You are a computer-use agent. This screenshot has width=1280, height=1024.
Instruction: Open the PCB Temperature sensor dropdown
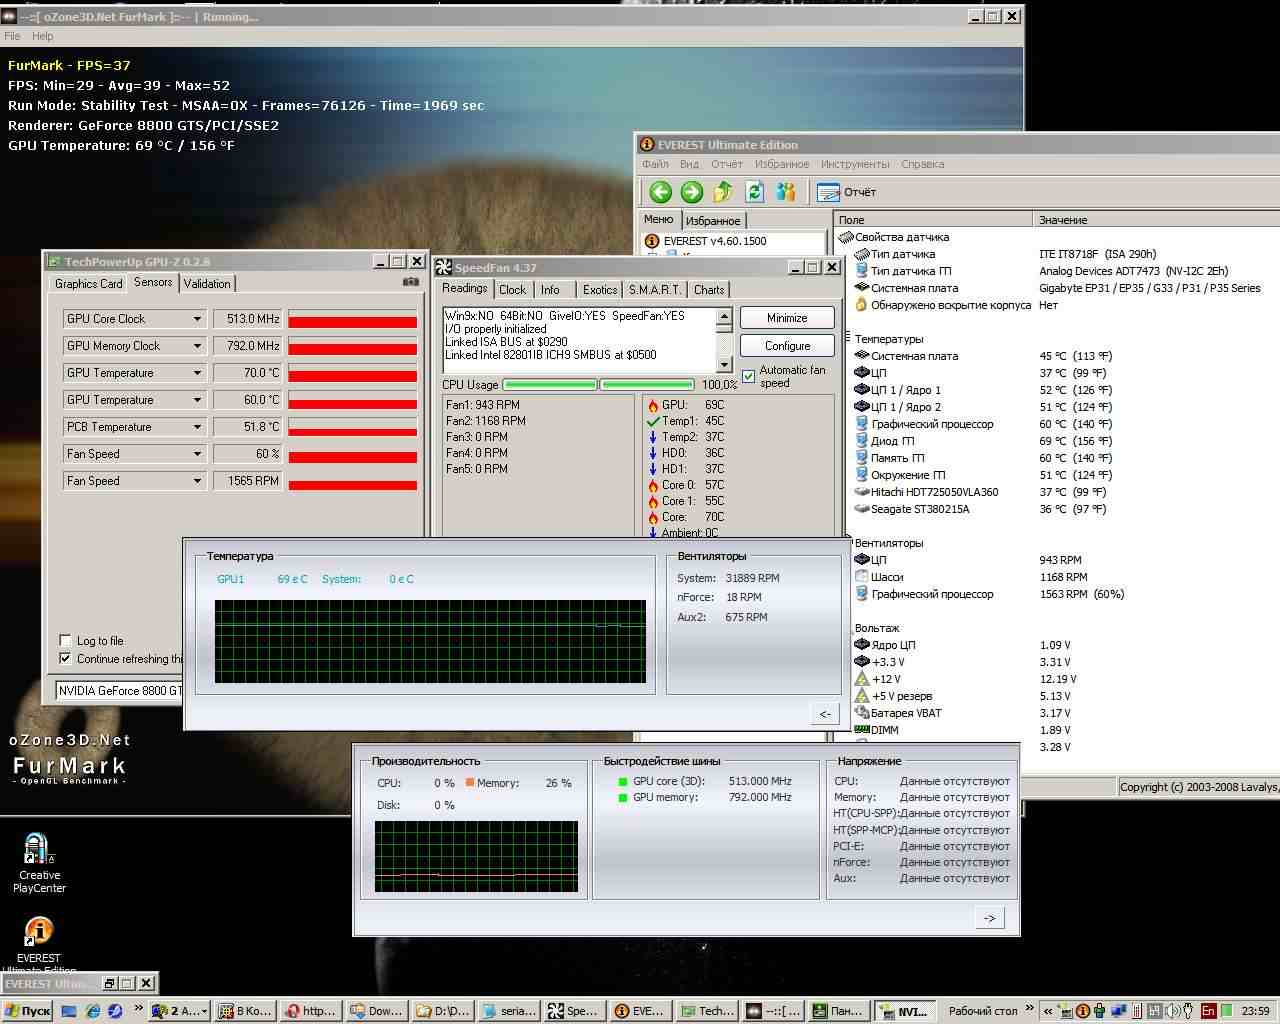coord(197,427)
